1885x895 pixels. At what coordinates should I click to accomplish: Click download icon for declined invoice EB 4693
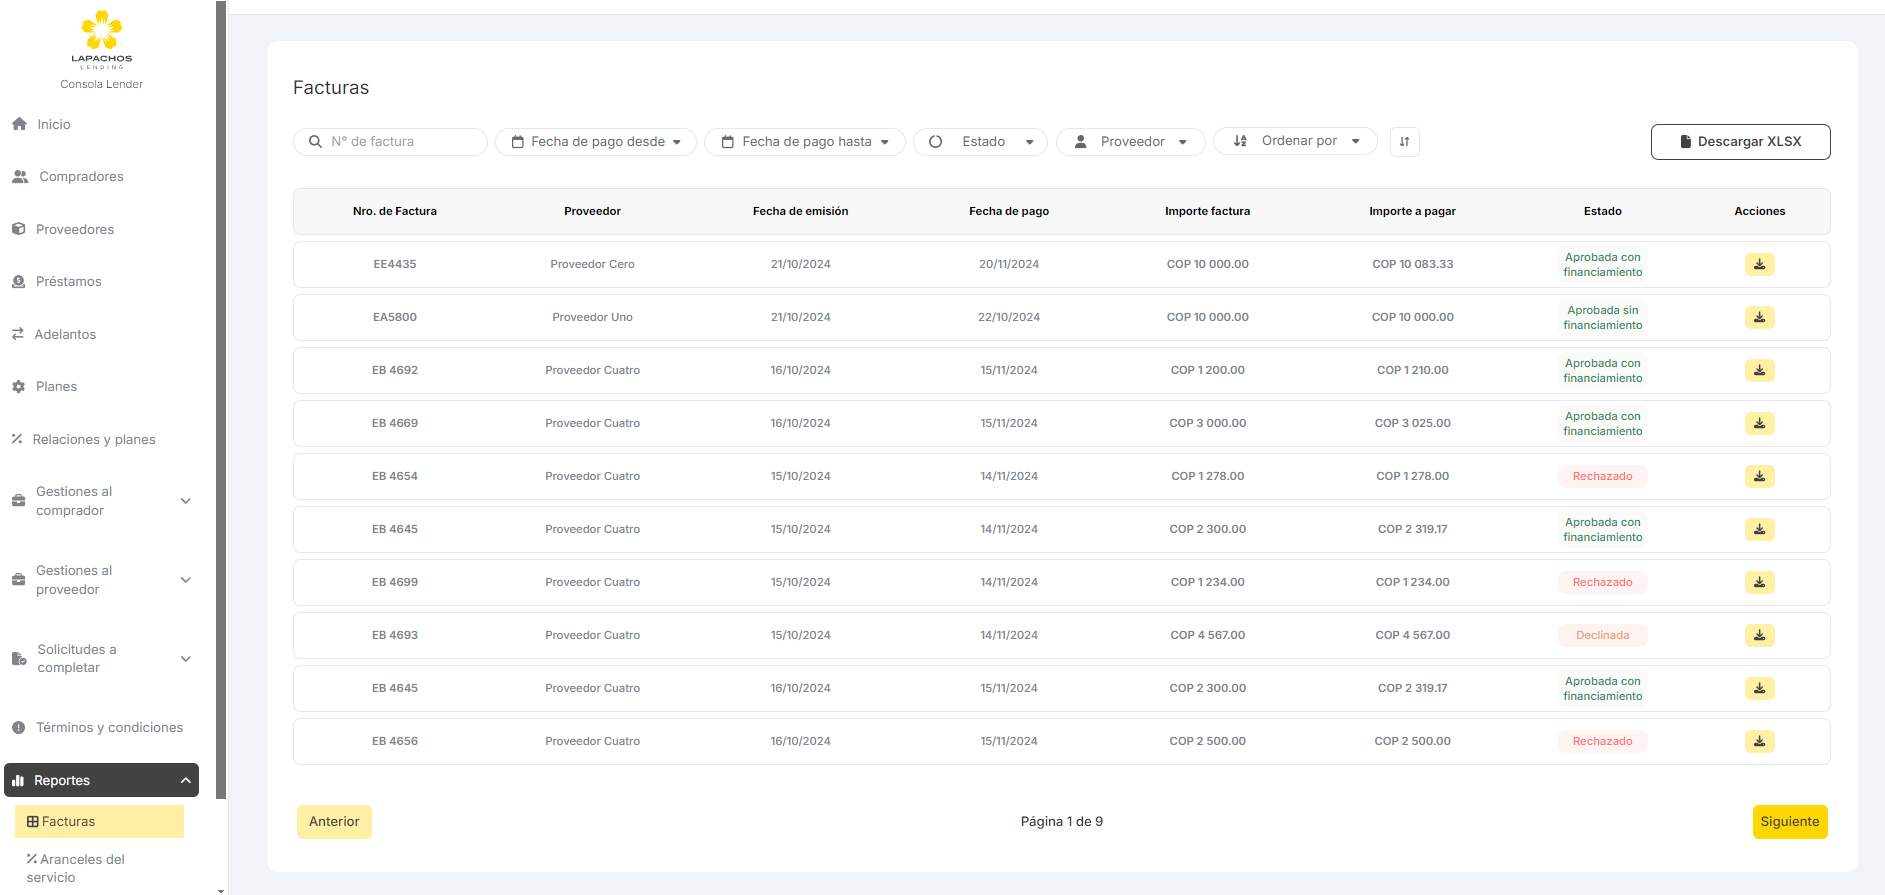coord(1759,635)
